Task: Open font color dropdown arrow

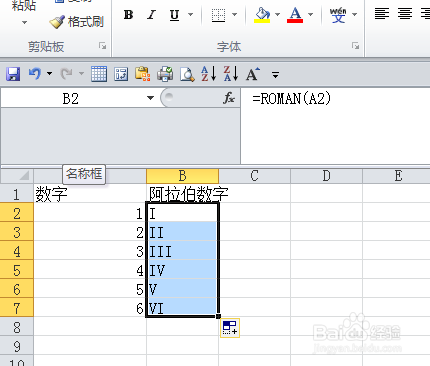Action: (310, 15)
